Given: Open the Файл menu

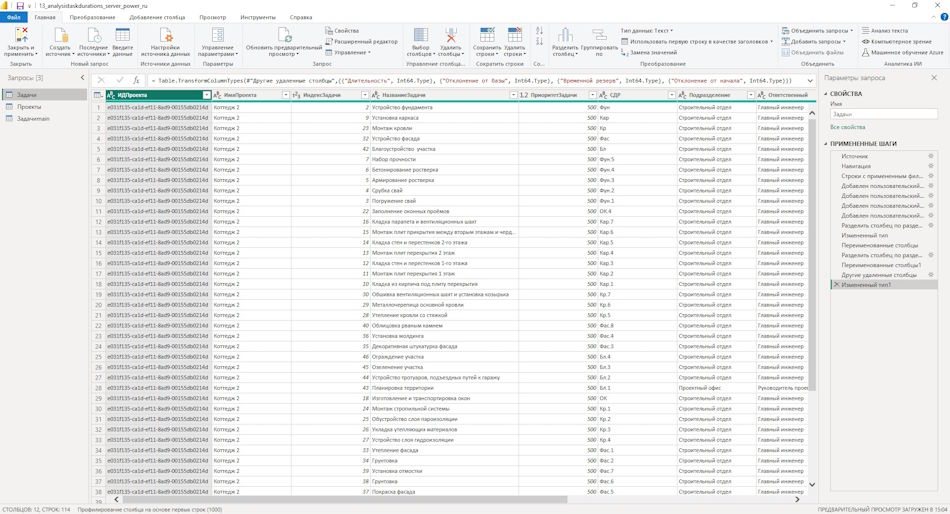Looking at the screenshot, I should click(x=13, y=17).
